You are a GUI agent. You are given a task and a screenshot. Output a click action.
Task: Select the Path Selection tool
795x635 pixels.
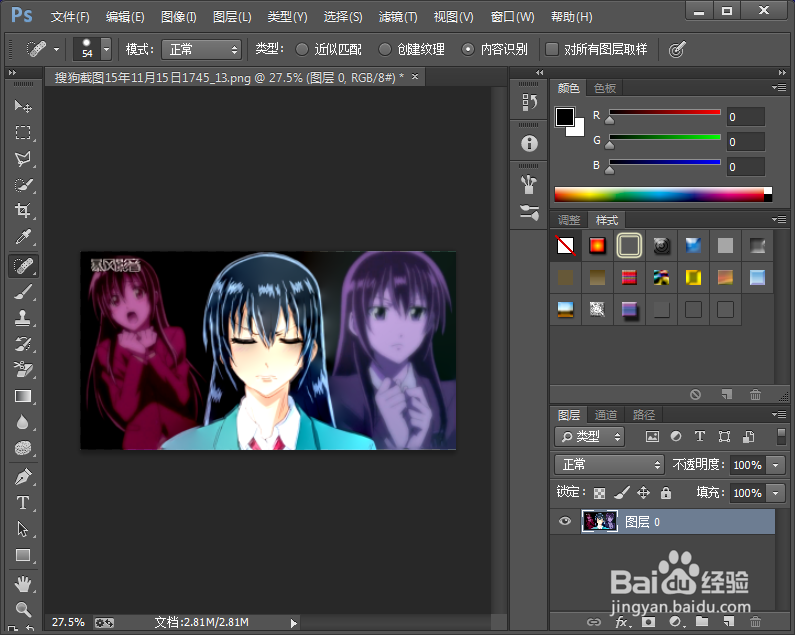(23, 529)
